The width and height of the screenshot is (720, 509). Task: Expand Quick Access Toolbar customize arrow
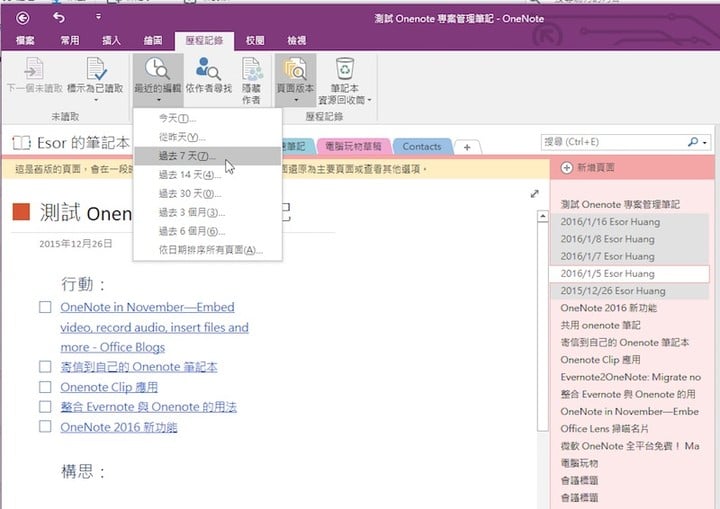[98, 17]
